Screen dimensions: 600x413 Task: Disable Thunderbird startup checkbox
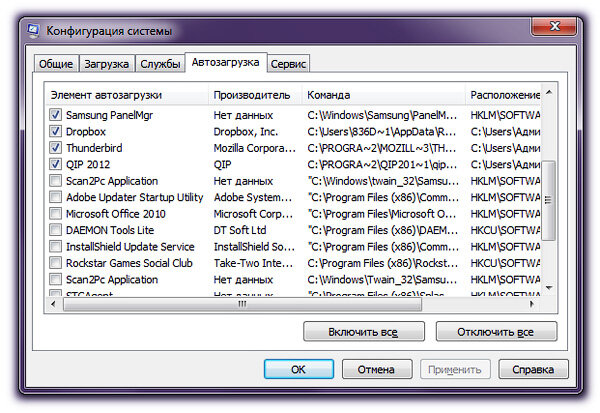55,147
